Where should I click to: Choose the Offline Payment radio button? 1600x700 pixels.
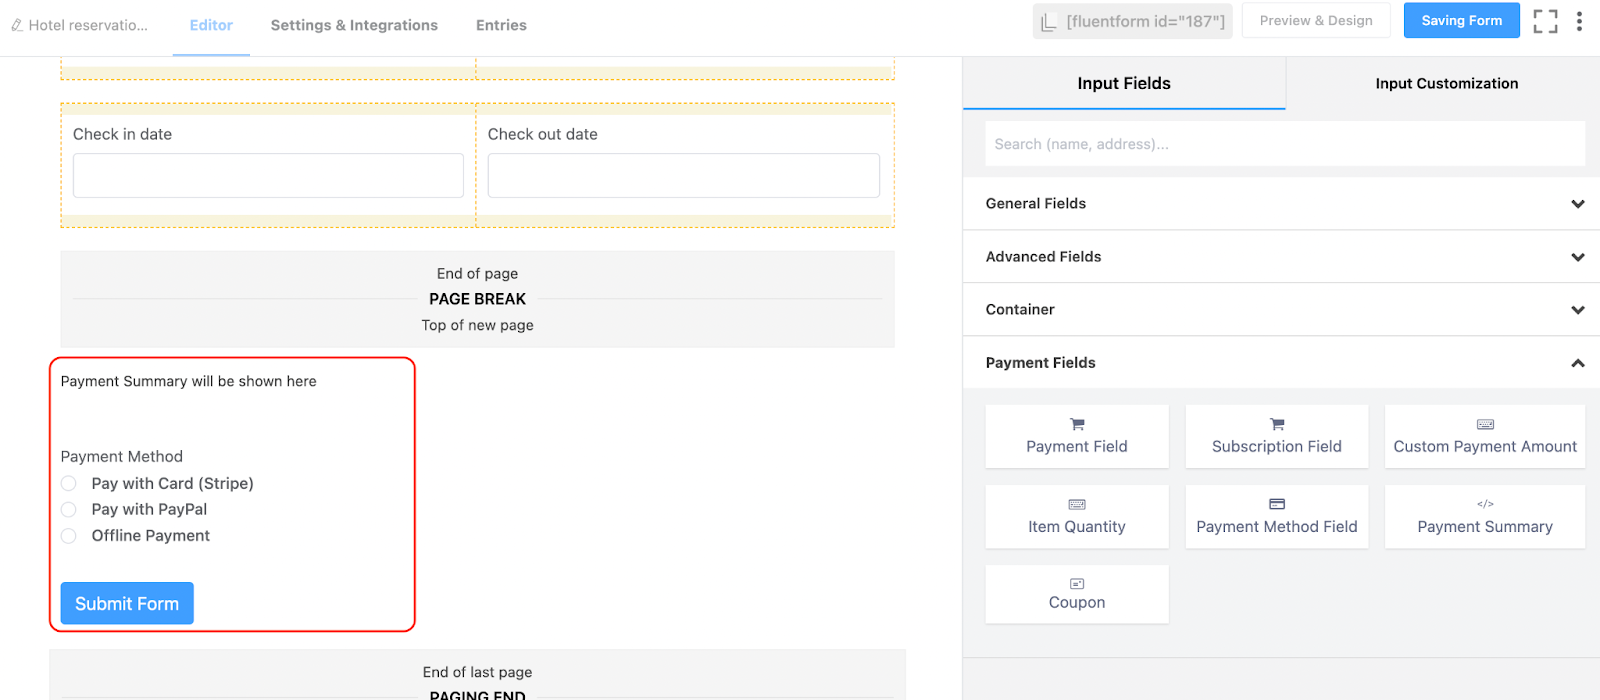69,536
